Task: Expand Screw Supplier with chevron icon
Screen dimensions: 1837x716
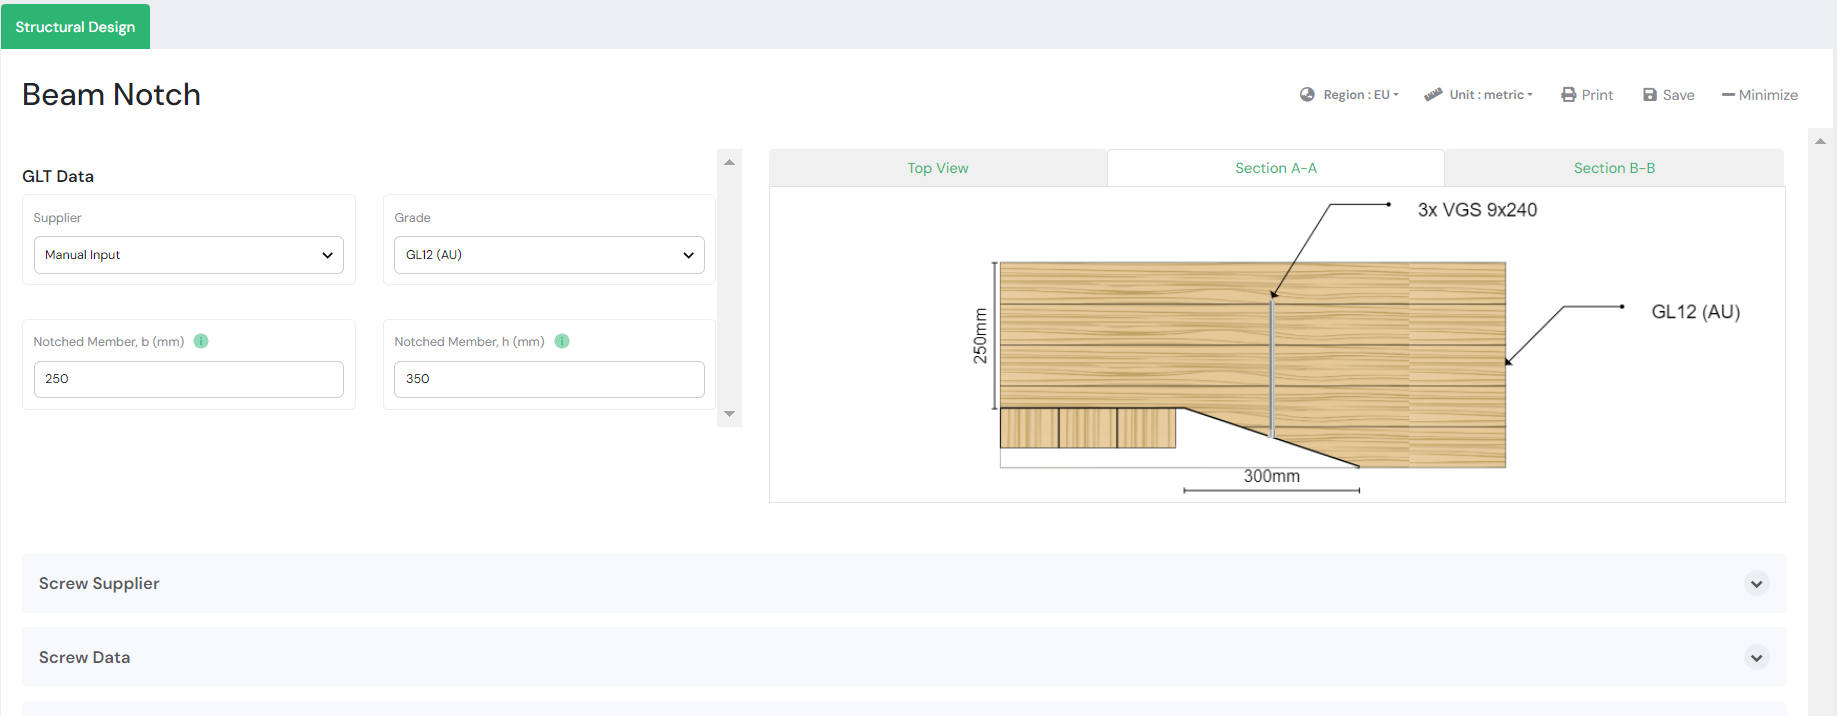Action: pyautogui.click(x=1756, y=584)
